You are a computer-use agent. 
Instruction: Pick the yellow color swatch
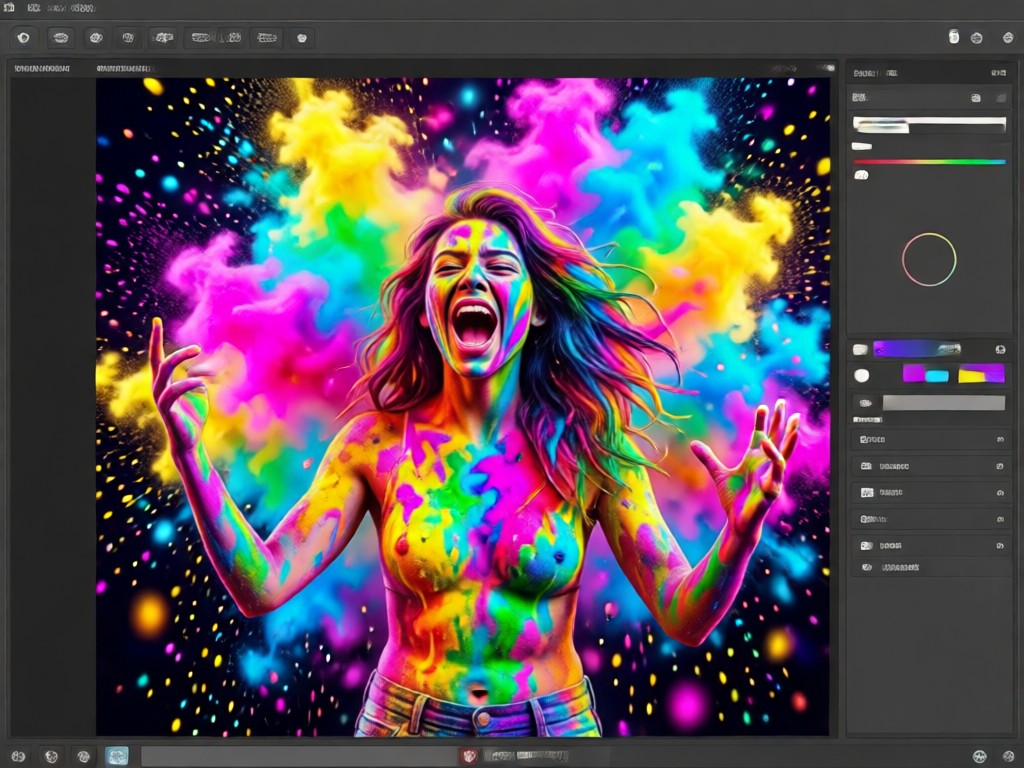[x=971, y=376]
